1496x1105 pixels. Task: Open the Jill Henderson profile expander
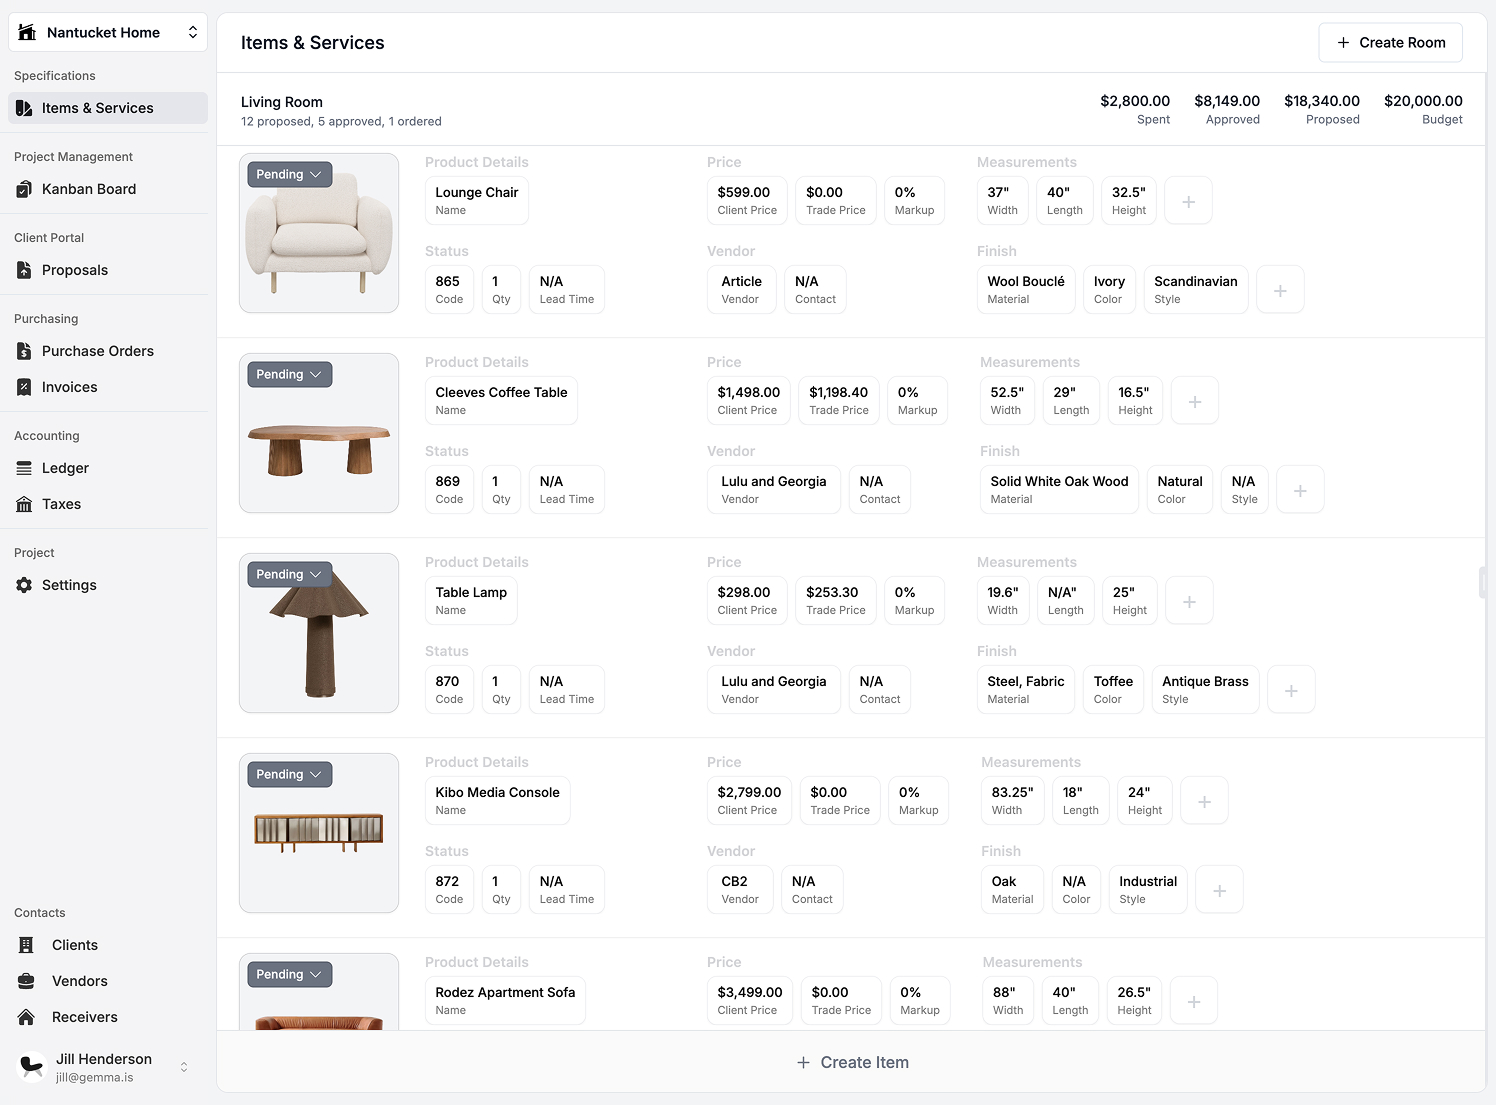(x=183, y=1067)
